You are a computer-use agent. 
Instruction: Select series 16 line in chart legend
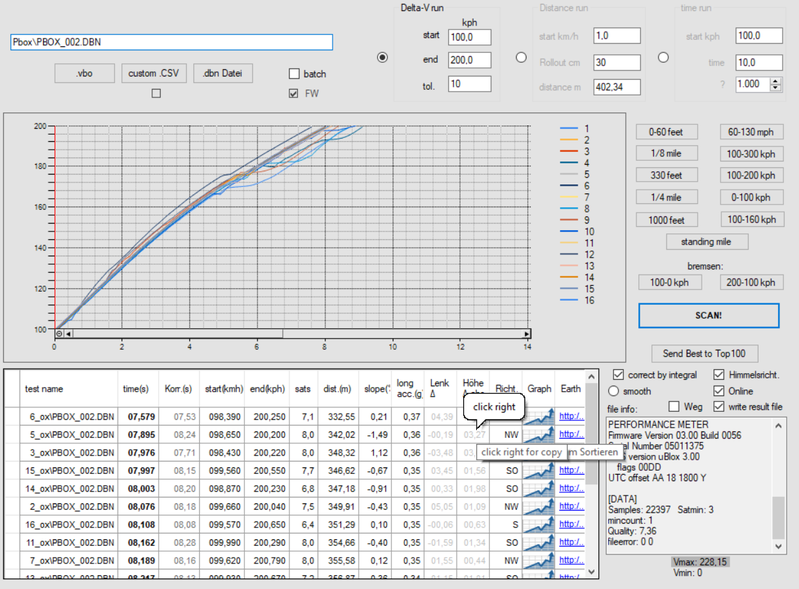[x=569, y=299]
